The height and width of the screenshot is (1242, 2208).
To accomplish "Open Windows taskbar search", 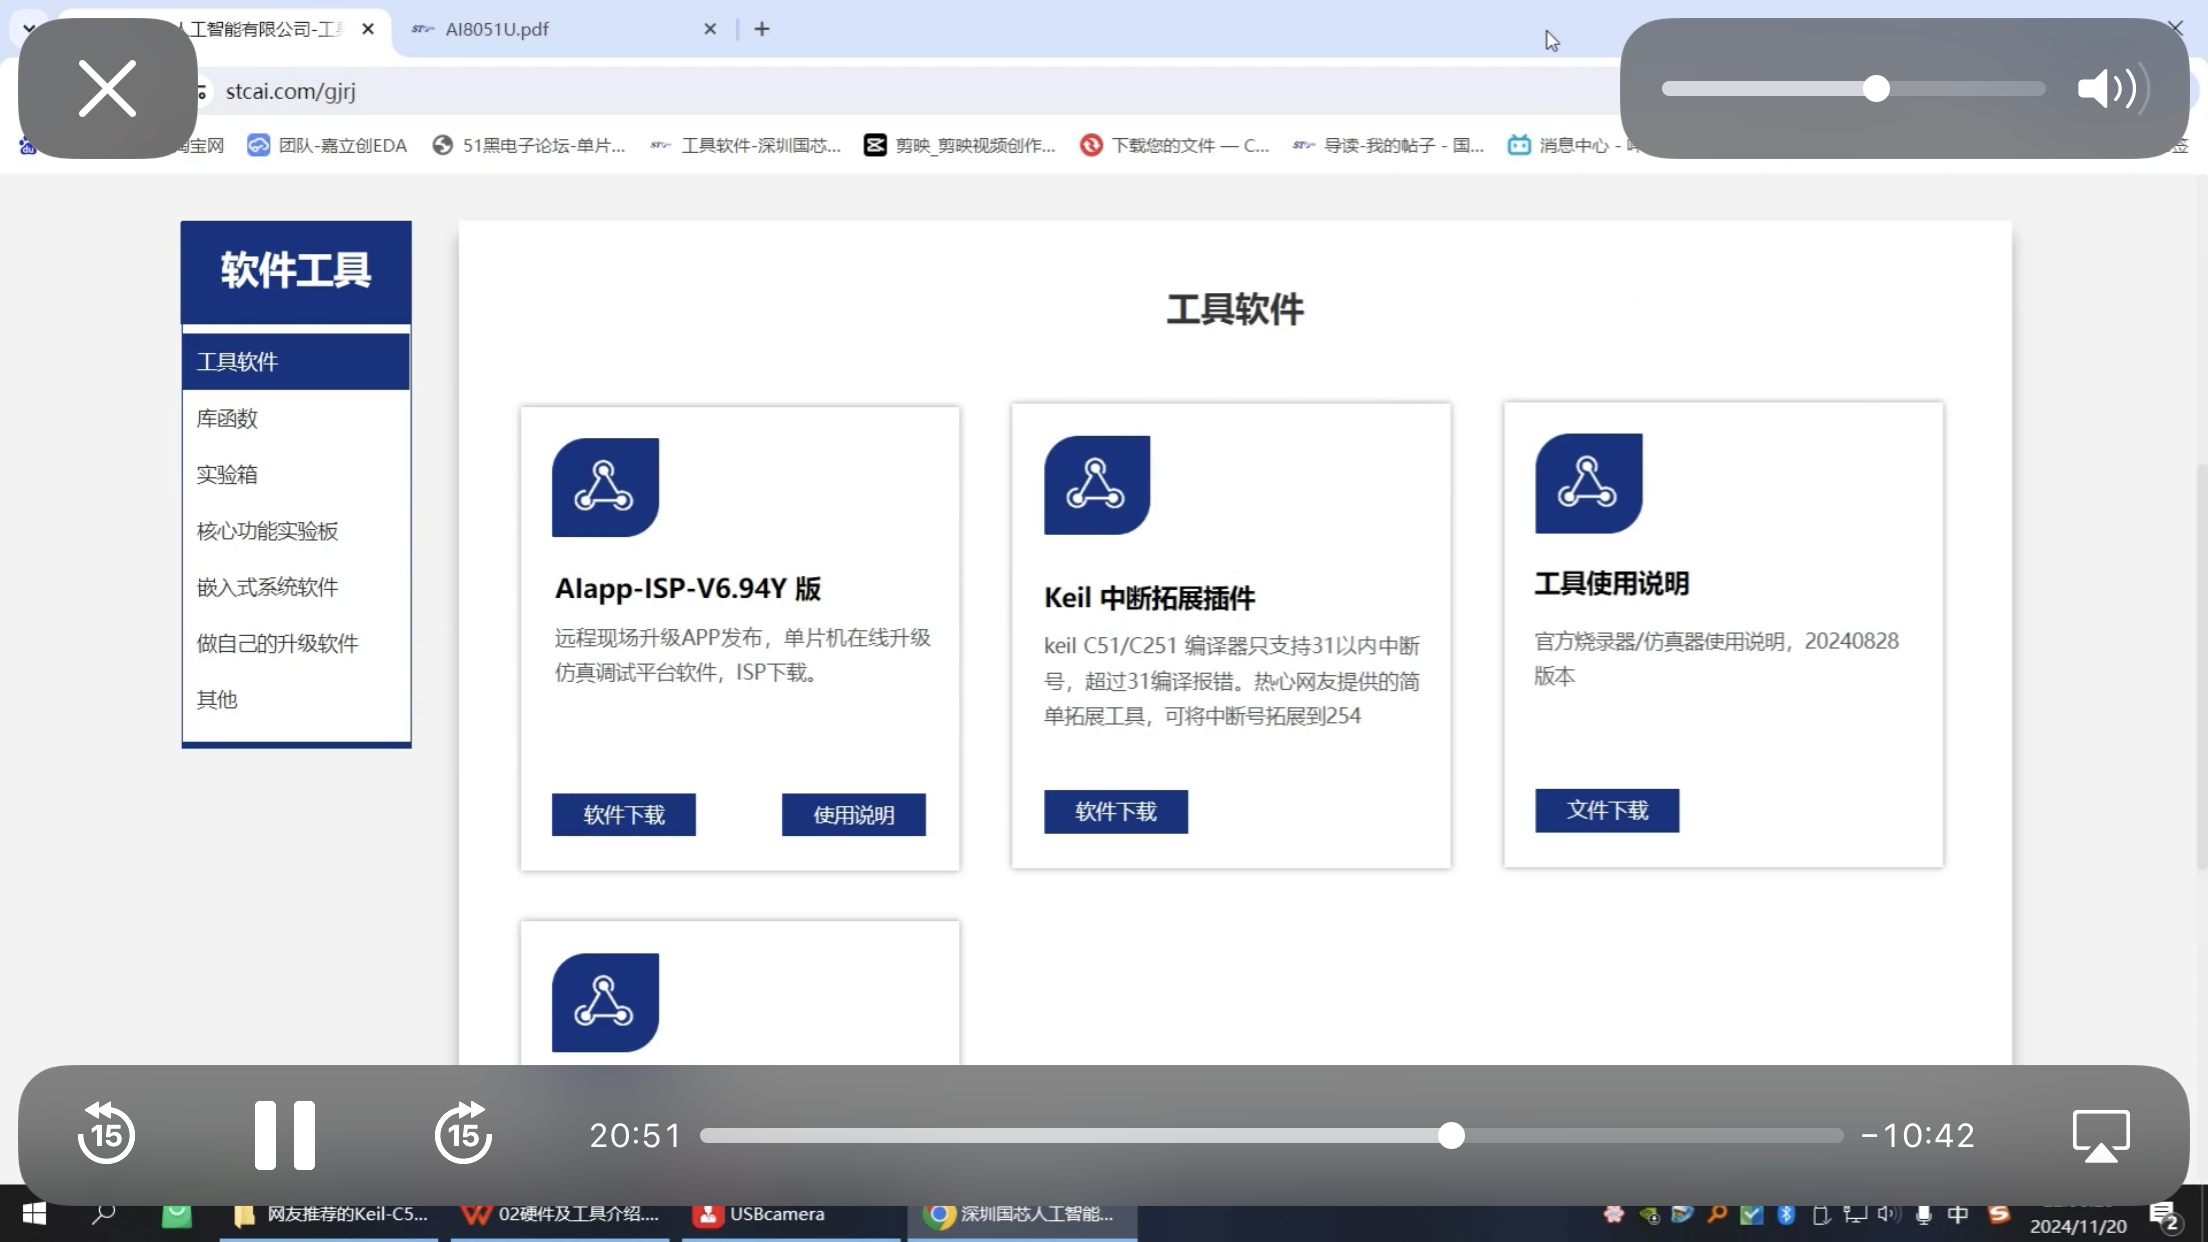I will pyautogui.click(x=104, y=1214).
